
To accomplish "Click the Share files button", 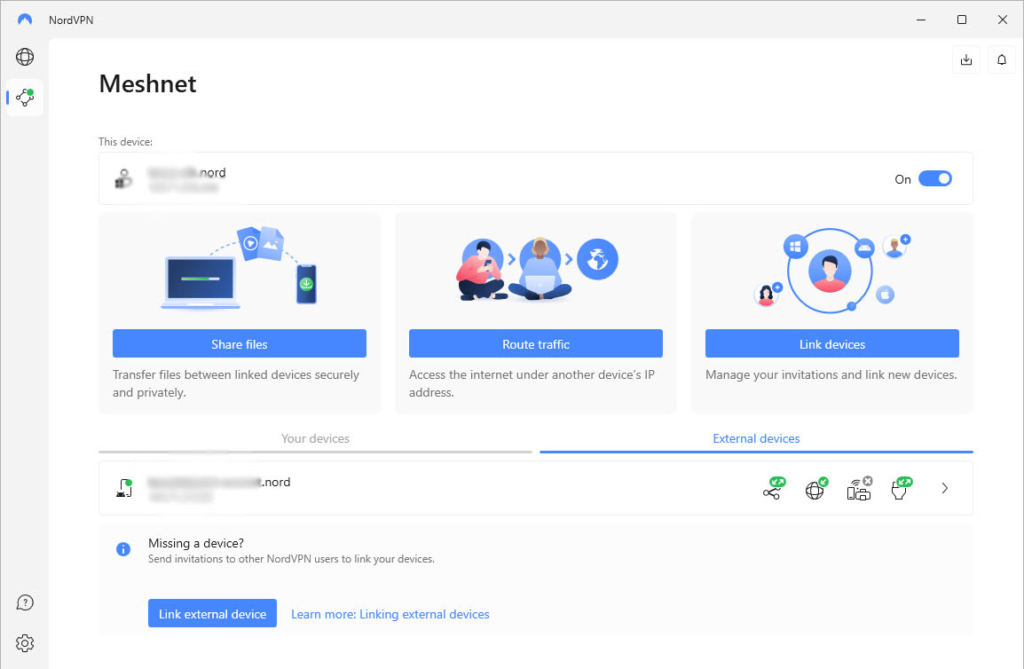I will (239, 343).
